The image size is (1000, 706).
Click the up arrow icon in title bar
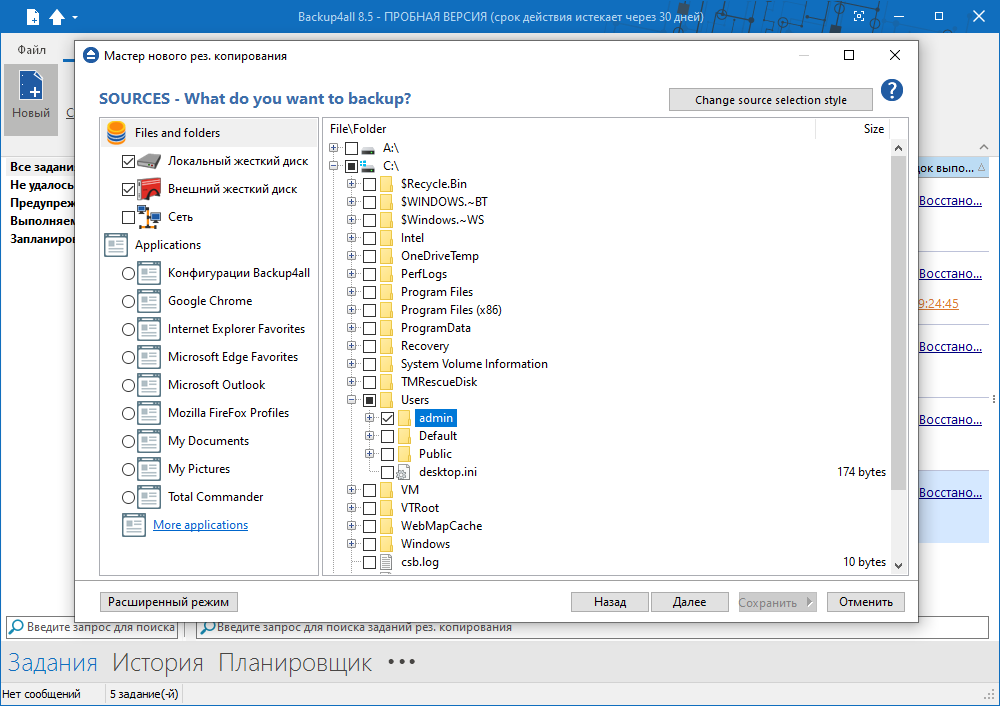[x=57, y=17]
